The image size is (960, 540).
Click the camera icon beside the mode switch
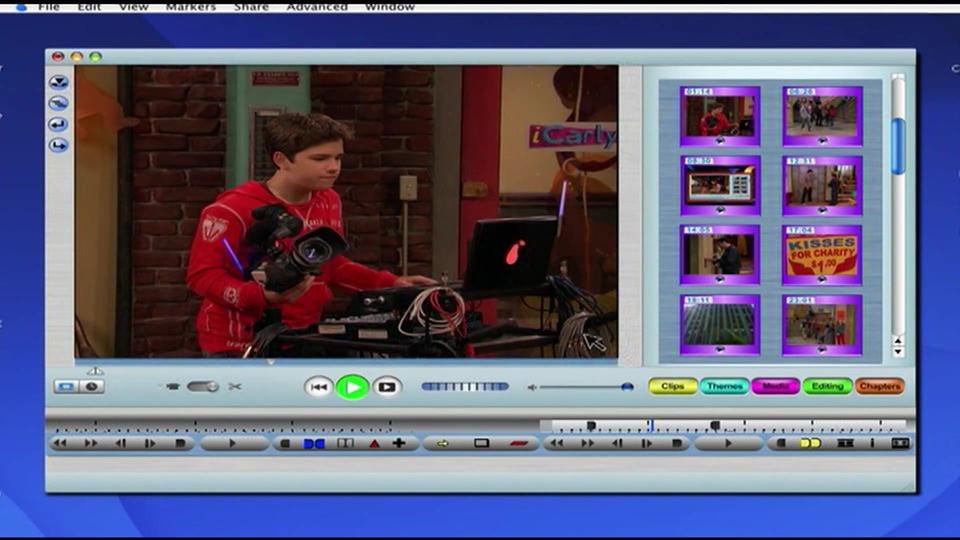click(173, 386)
